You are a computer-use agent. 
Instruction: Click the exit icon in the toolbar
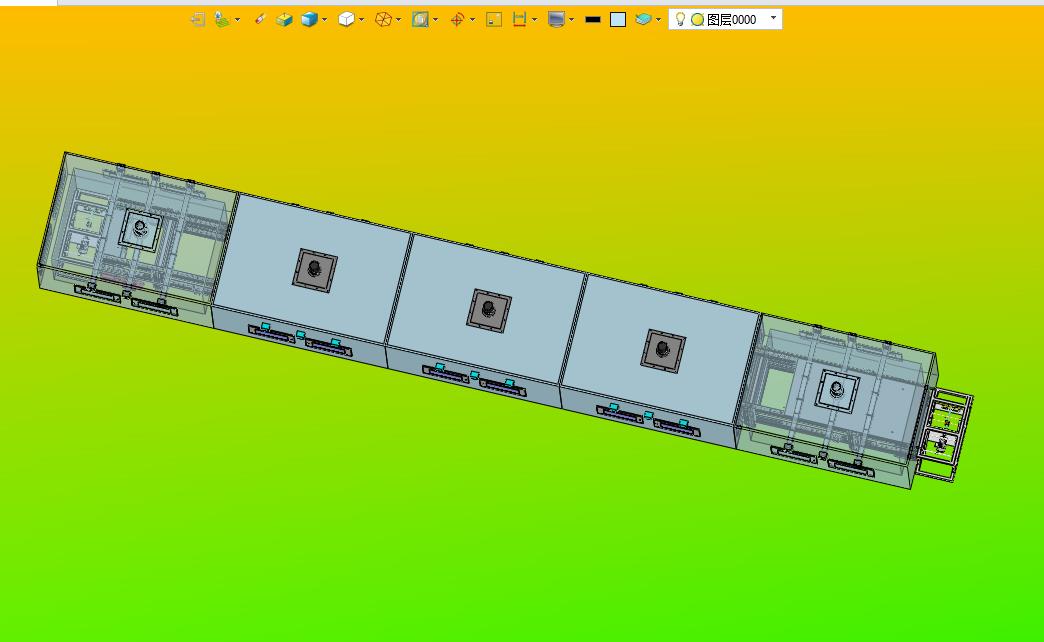pos(197,20)
